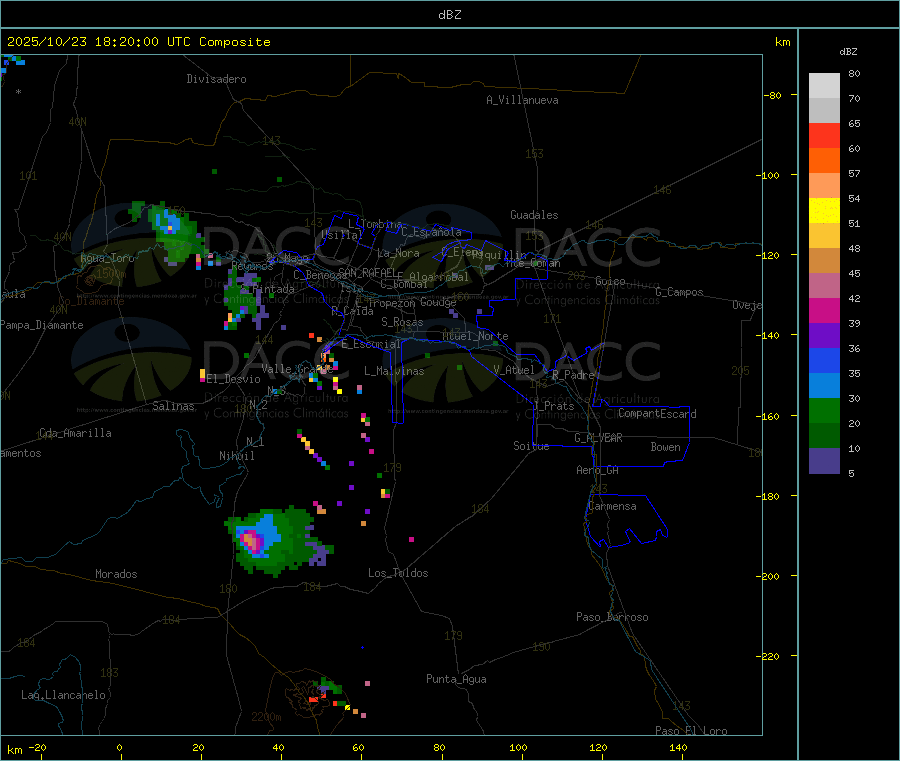
Task: Select the green 20-30 dBZ legend swatch
Action: pos(824,410)
